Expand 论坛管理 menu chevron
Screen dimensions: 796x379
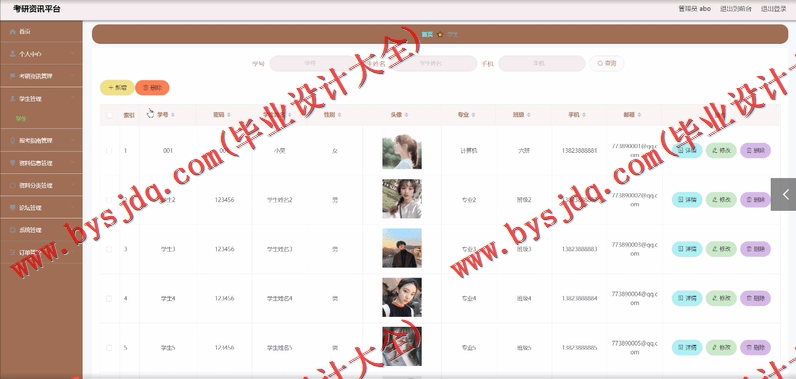tap(73, 208)
